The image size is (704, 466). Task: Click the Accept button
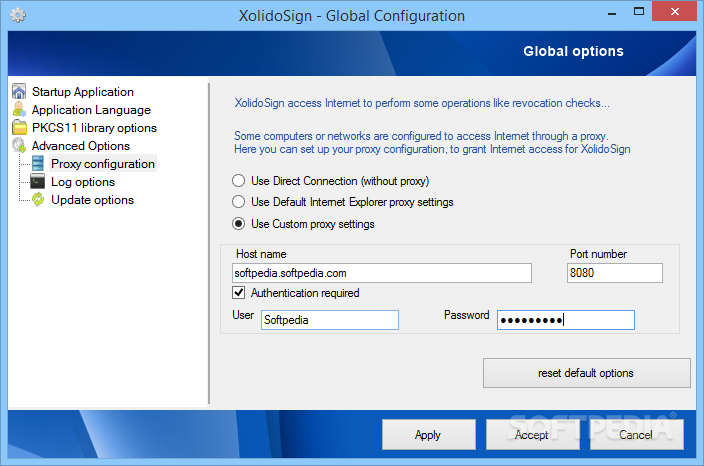pos(532,434)
